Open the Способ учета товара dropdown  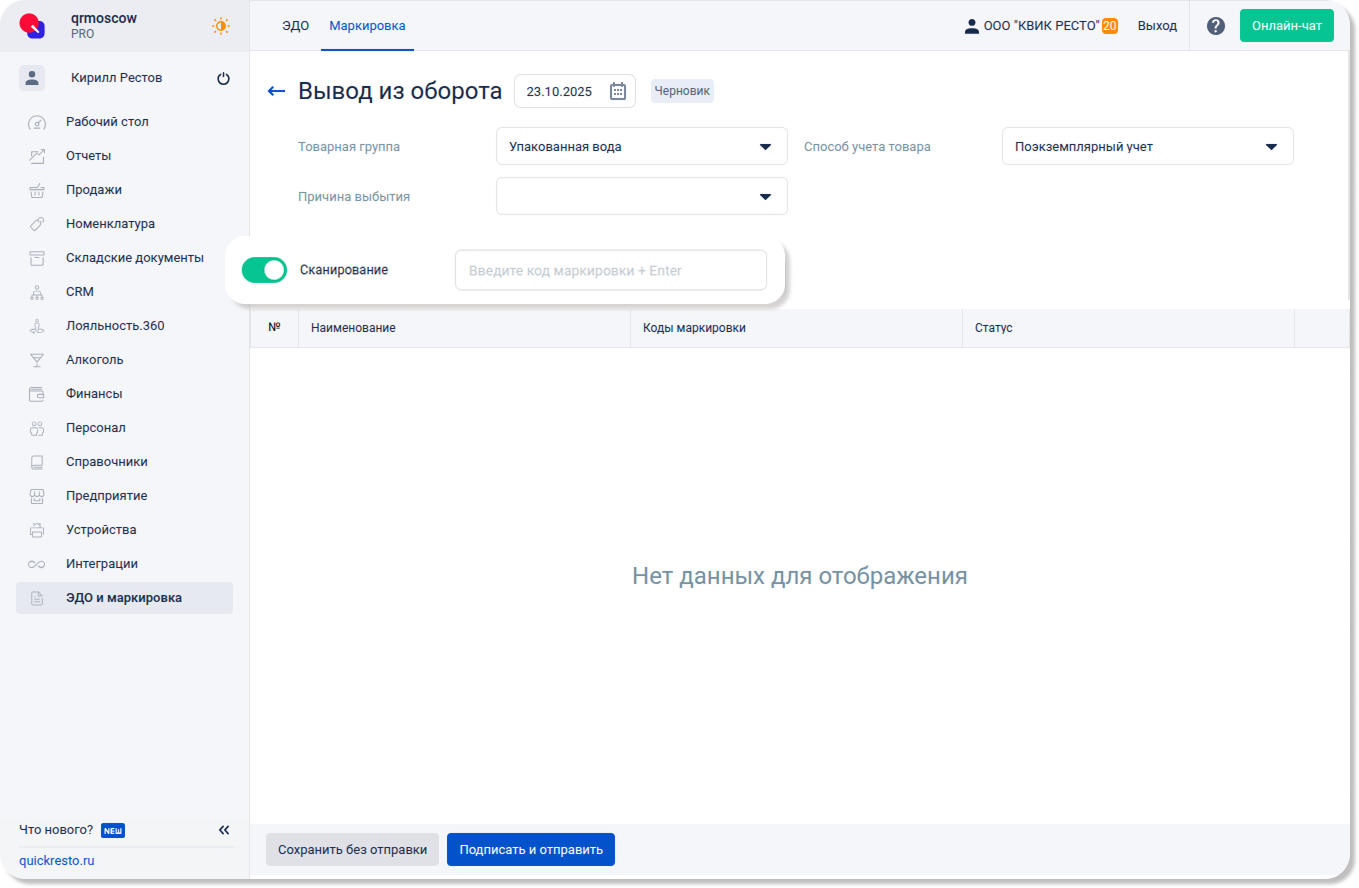(1147, 147)
